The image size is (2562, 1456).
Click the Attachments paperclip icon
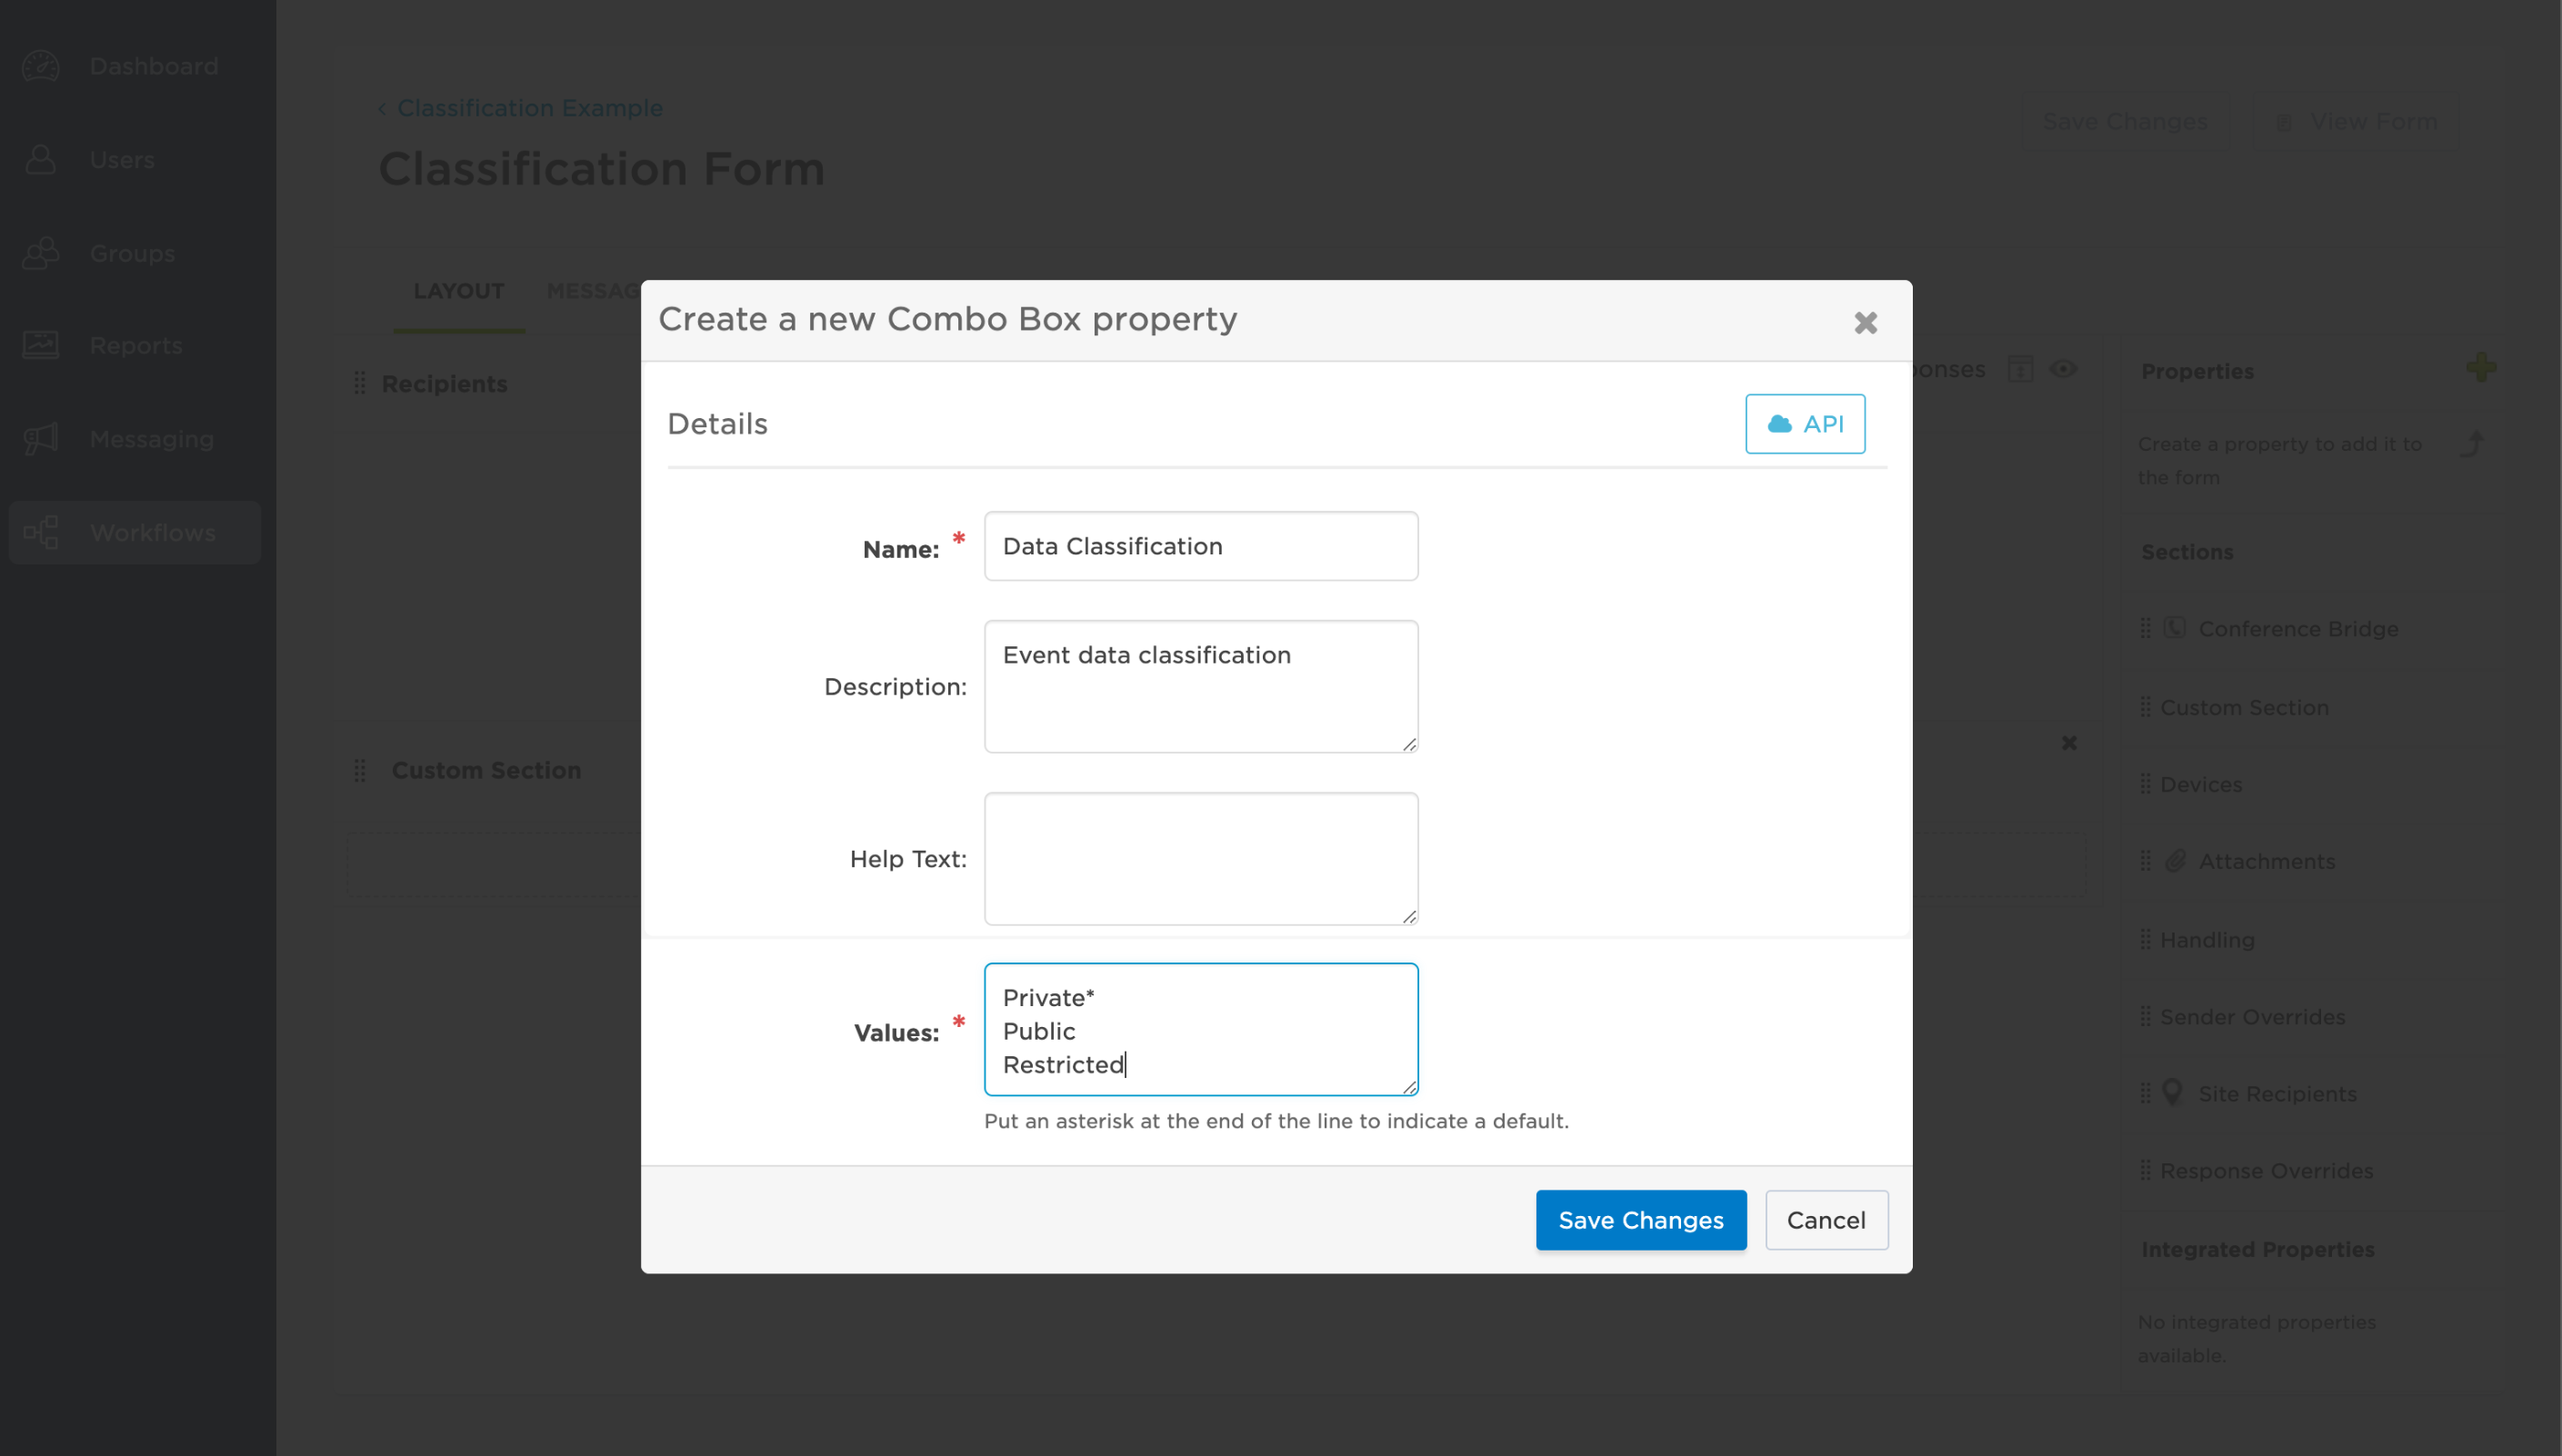tap(2174, 861)
